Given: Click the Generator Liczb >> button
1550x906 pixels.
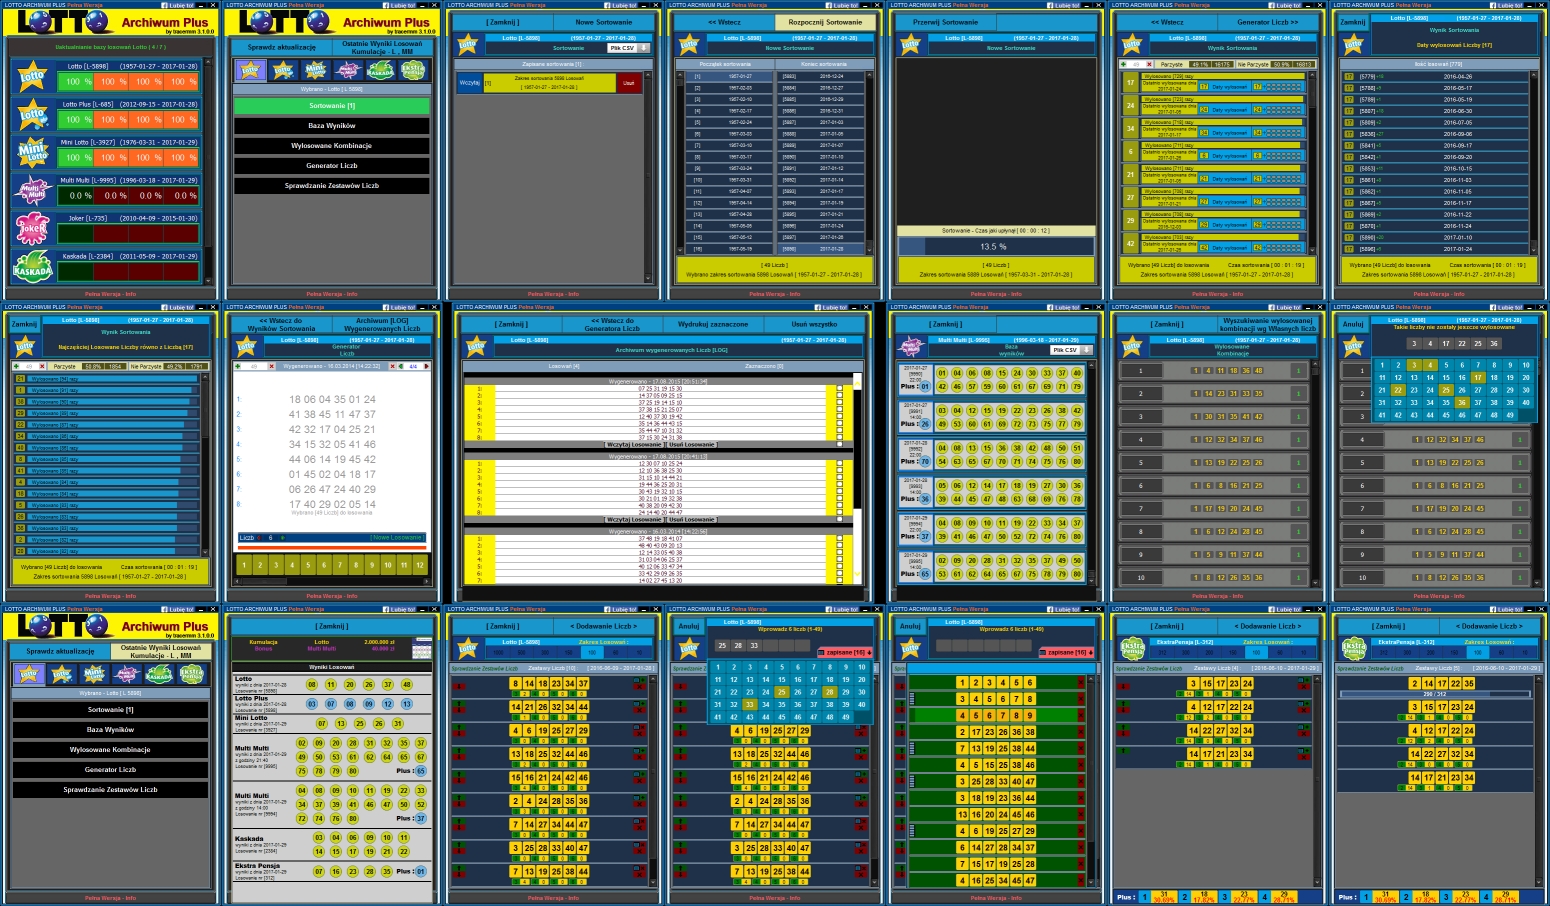Looking at the screenshot, I should [1267, 21].
